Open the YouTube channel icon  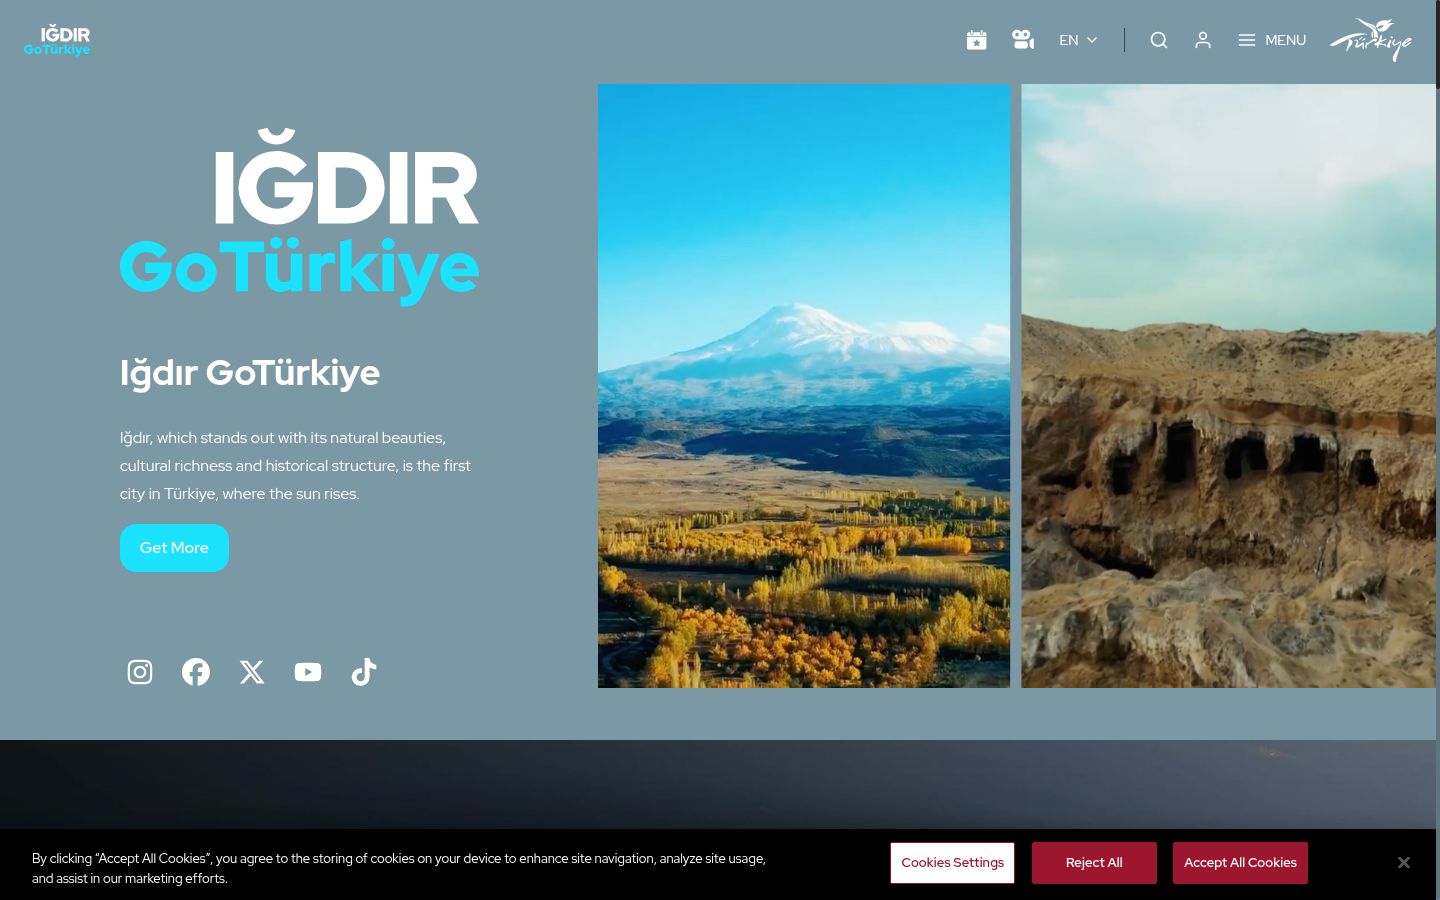coord(308,672)
